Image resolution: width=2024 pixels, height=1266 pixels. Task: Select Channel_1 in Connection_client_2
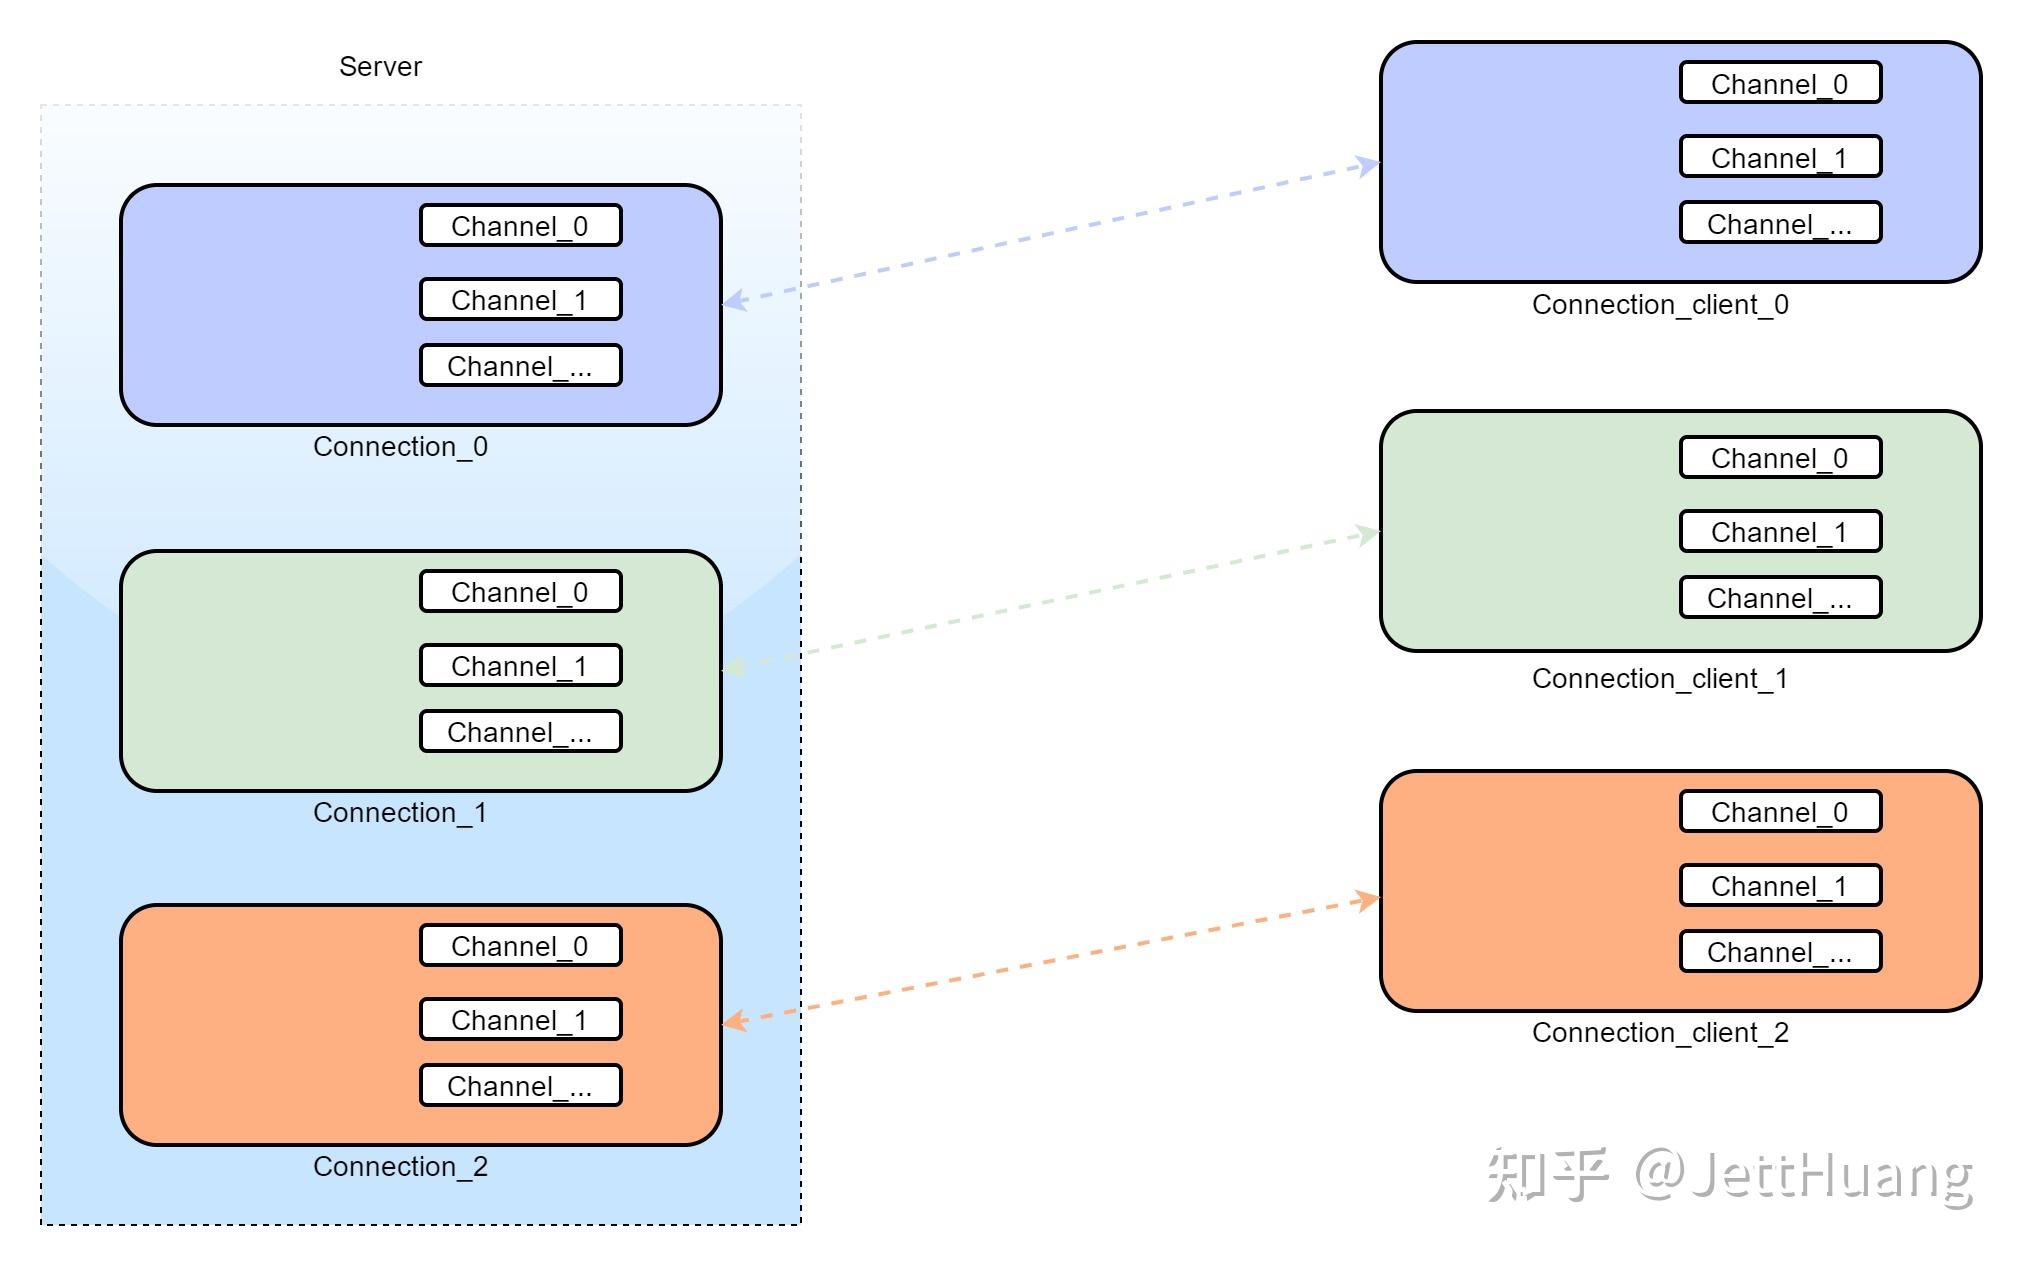[1780, 886]
